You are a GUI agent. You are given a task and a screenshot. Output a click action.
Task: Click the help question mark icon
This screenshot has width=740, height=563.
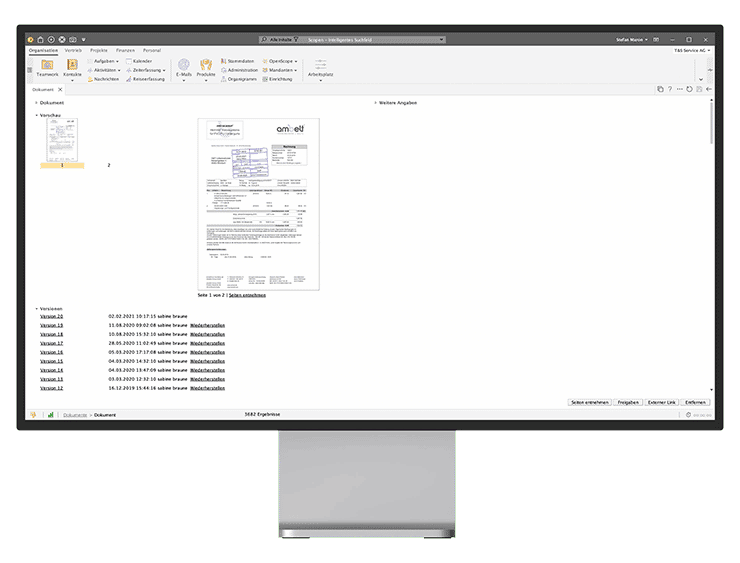pyautogui.click(x=670, y=89)
